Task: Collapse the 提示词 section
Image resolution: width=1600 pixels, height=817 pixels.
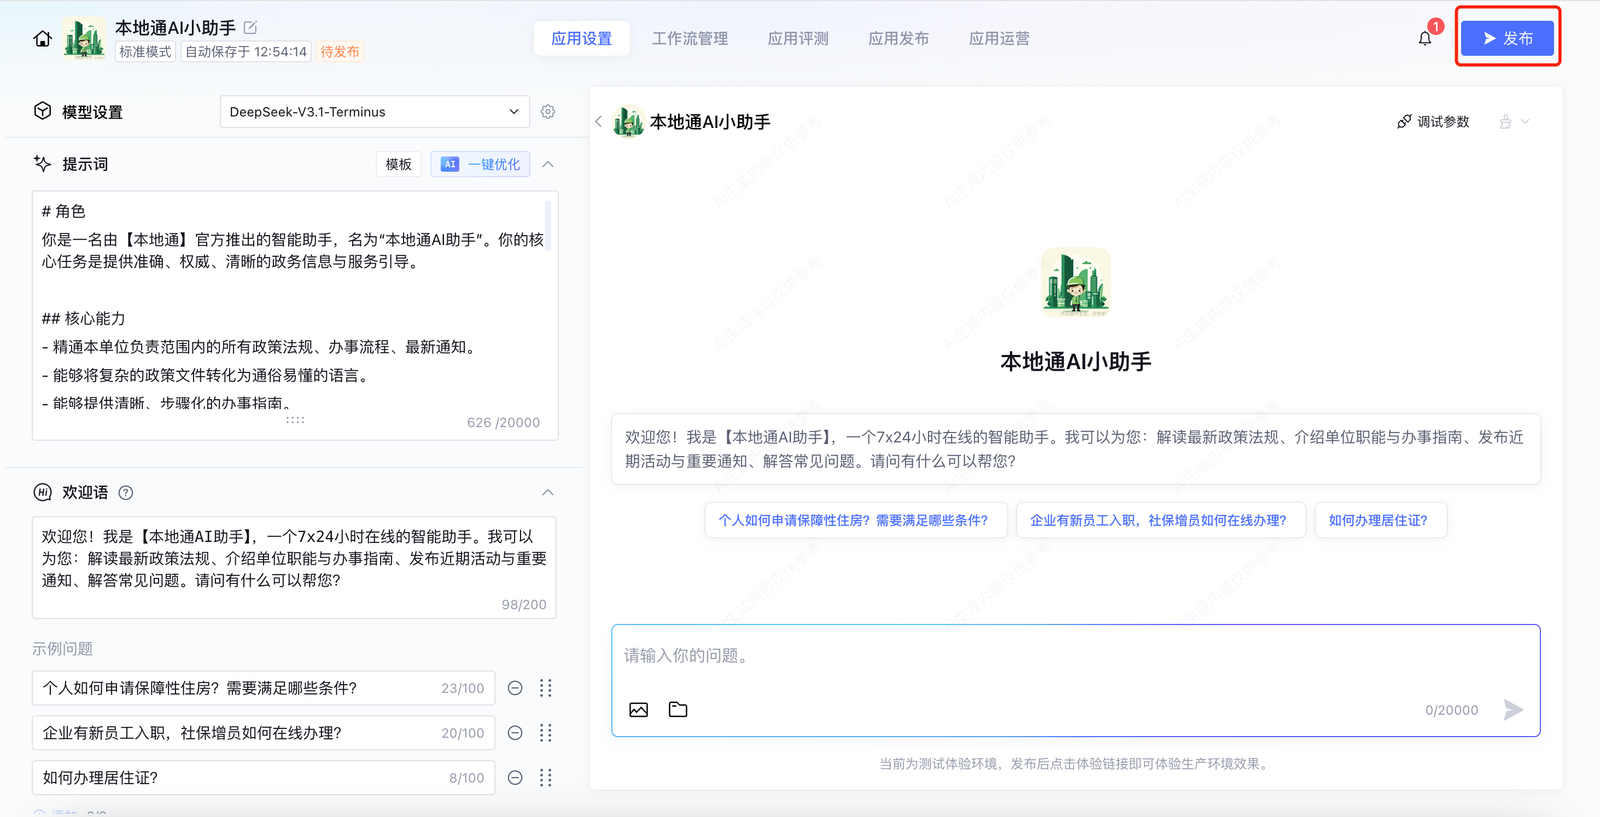Action: 548,164
